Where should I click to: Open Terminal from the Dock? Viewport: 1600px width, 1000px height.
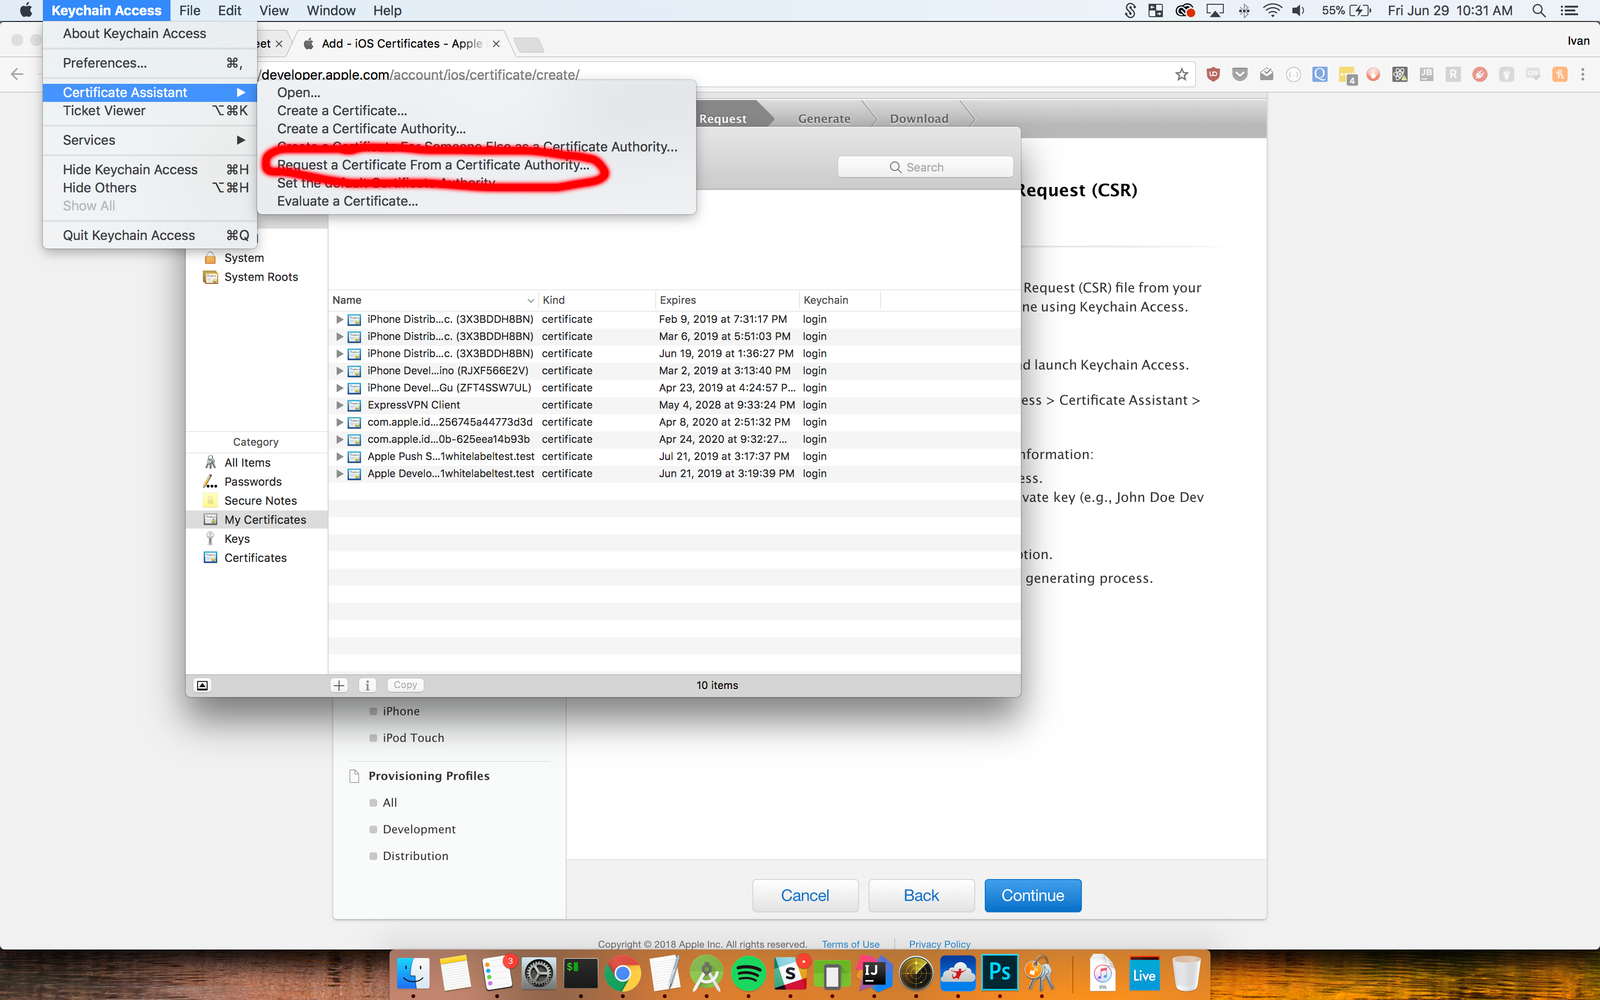[580, 973]
